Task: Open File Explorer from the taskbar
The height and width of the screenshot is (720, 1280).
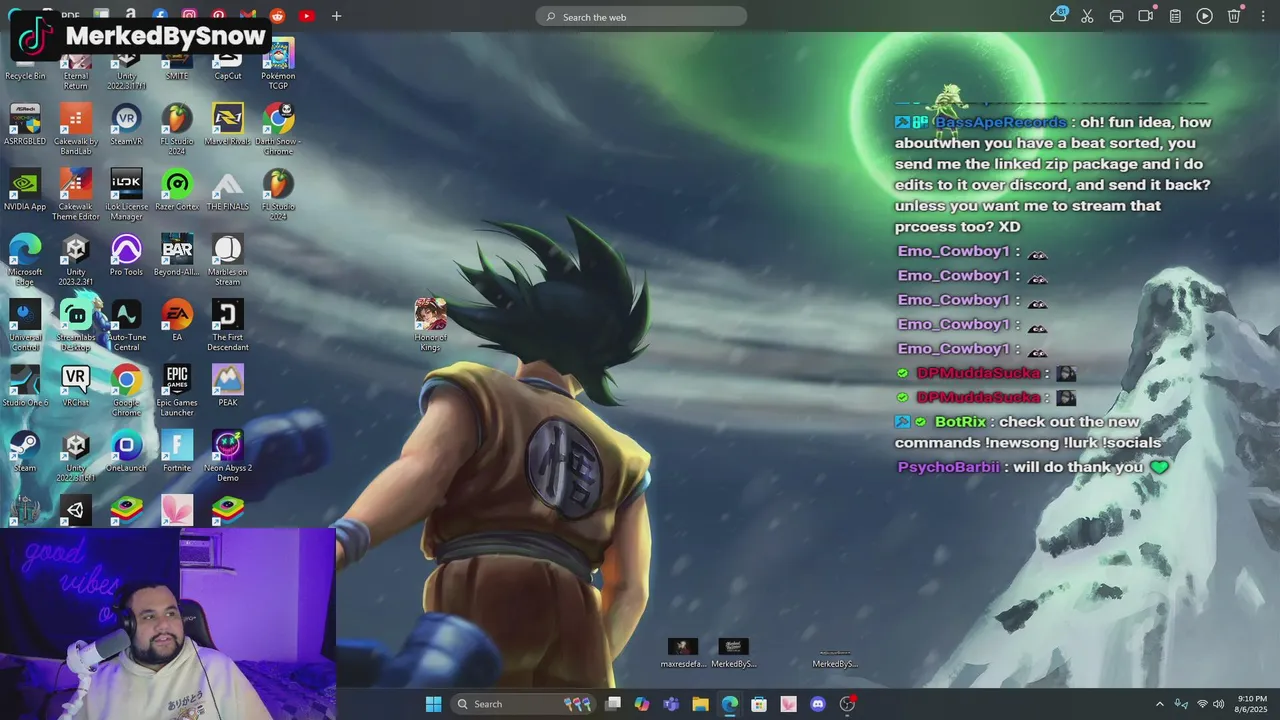Action: point(701,704)
